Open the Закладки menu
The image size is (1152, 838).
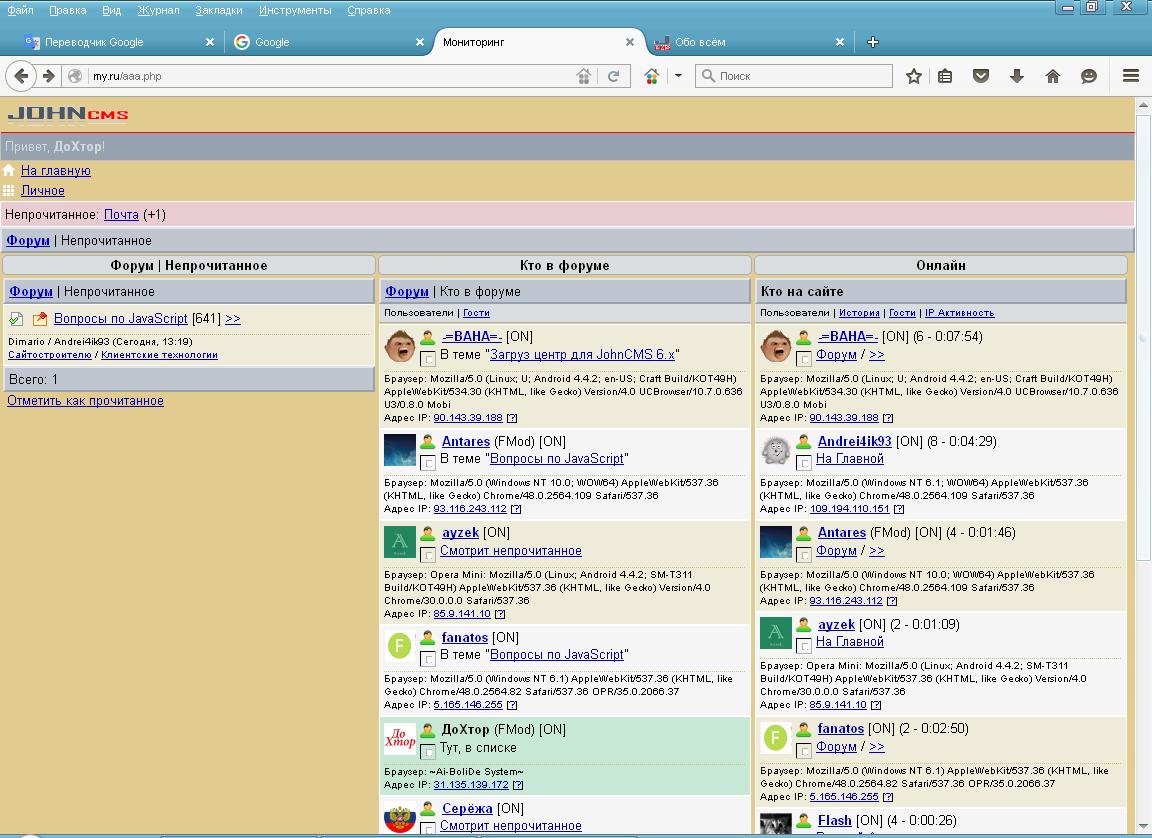tap(218, 10)
